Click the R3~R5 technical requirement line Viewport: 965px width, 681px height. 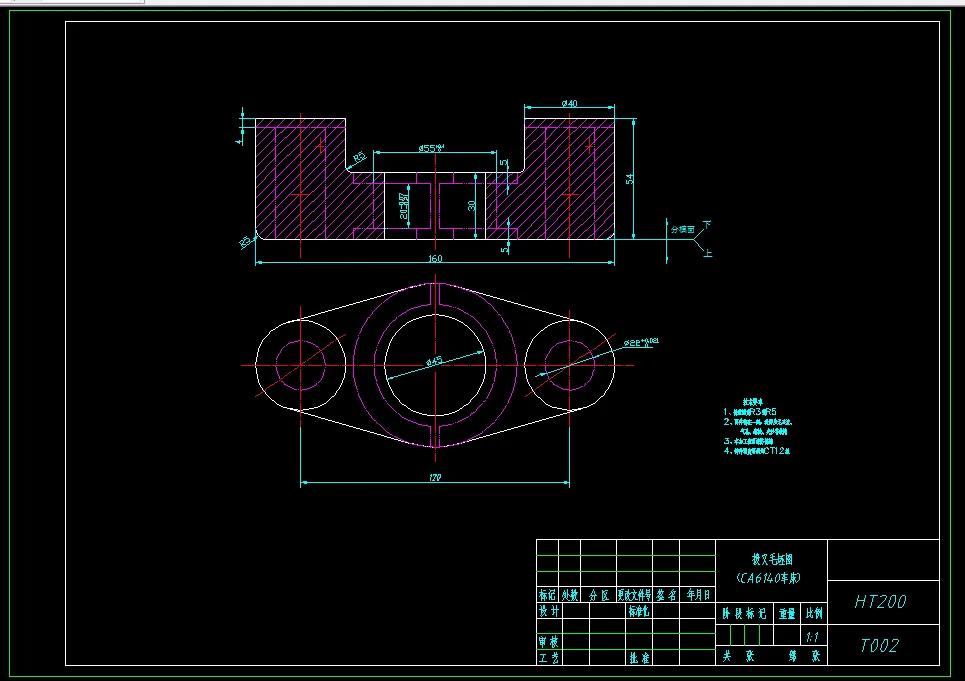[x=750, y=412]
